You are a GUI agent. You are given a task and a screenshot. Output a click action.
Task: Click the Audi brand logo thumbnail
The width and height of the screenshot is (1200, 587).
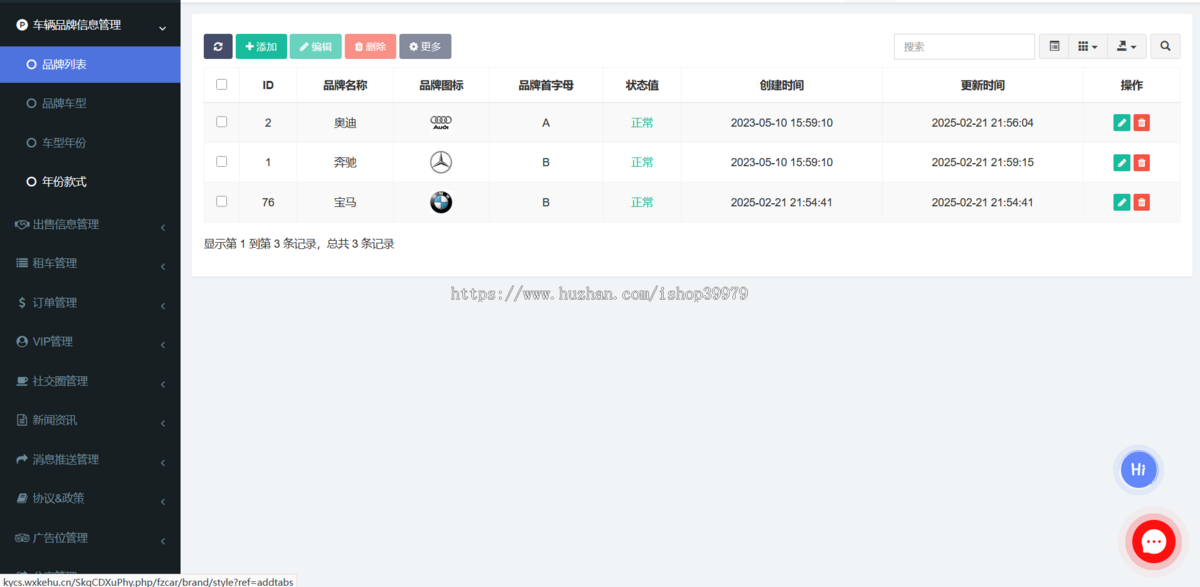coord(441,122)
